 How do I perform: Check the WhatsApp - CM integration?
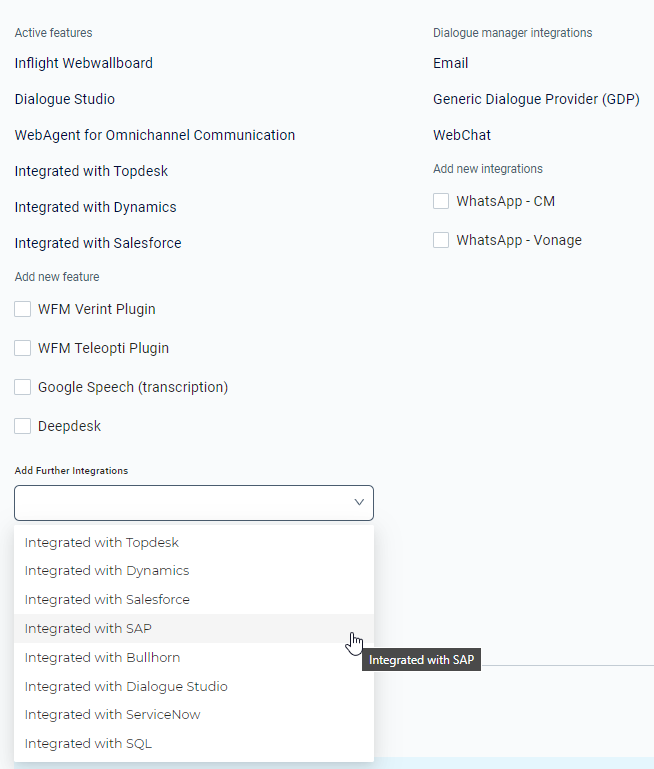pos(441,201)
